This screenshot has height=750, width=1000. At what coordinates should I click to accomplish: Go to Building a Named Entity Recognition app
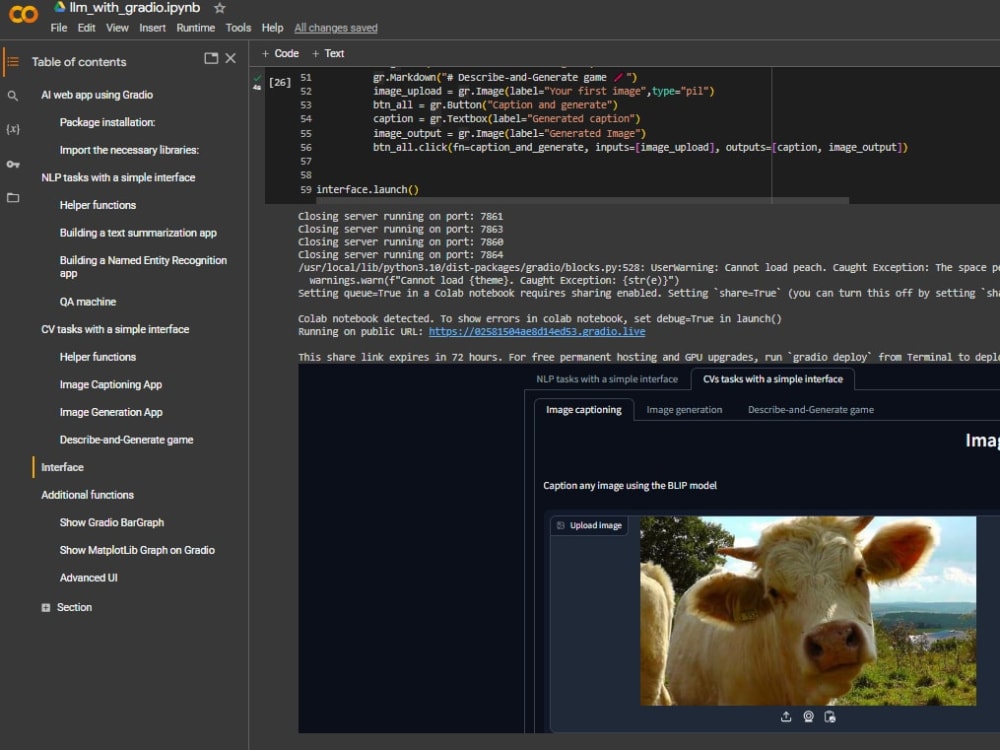click(143, 267)
